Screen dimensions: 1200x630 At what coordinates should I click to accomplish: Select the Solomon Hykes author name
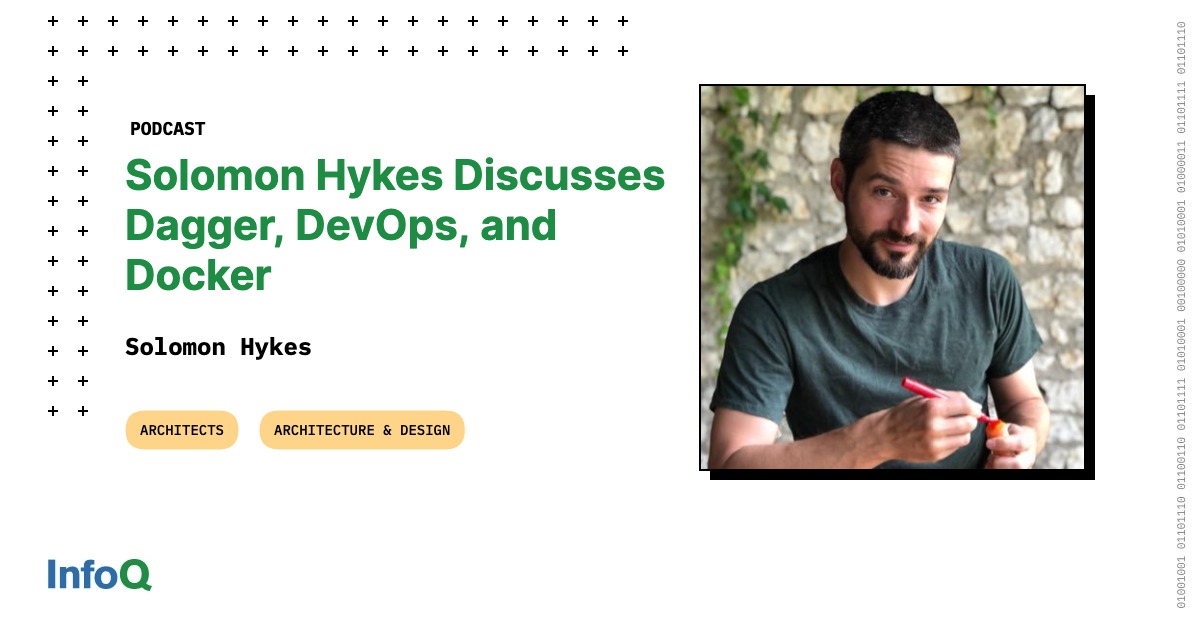coord(218,347)
